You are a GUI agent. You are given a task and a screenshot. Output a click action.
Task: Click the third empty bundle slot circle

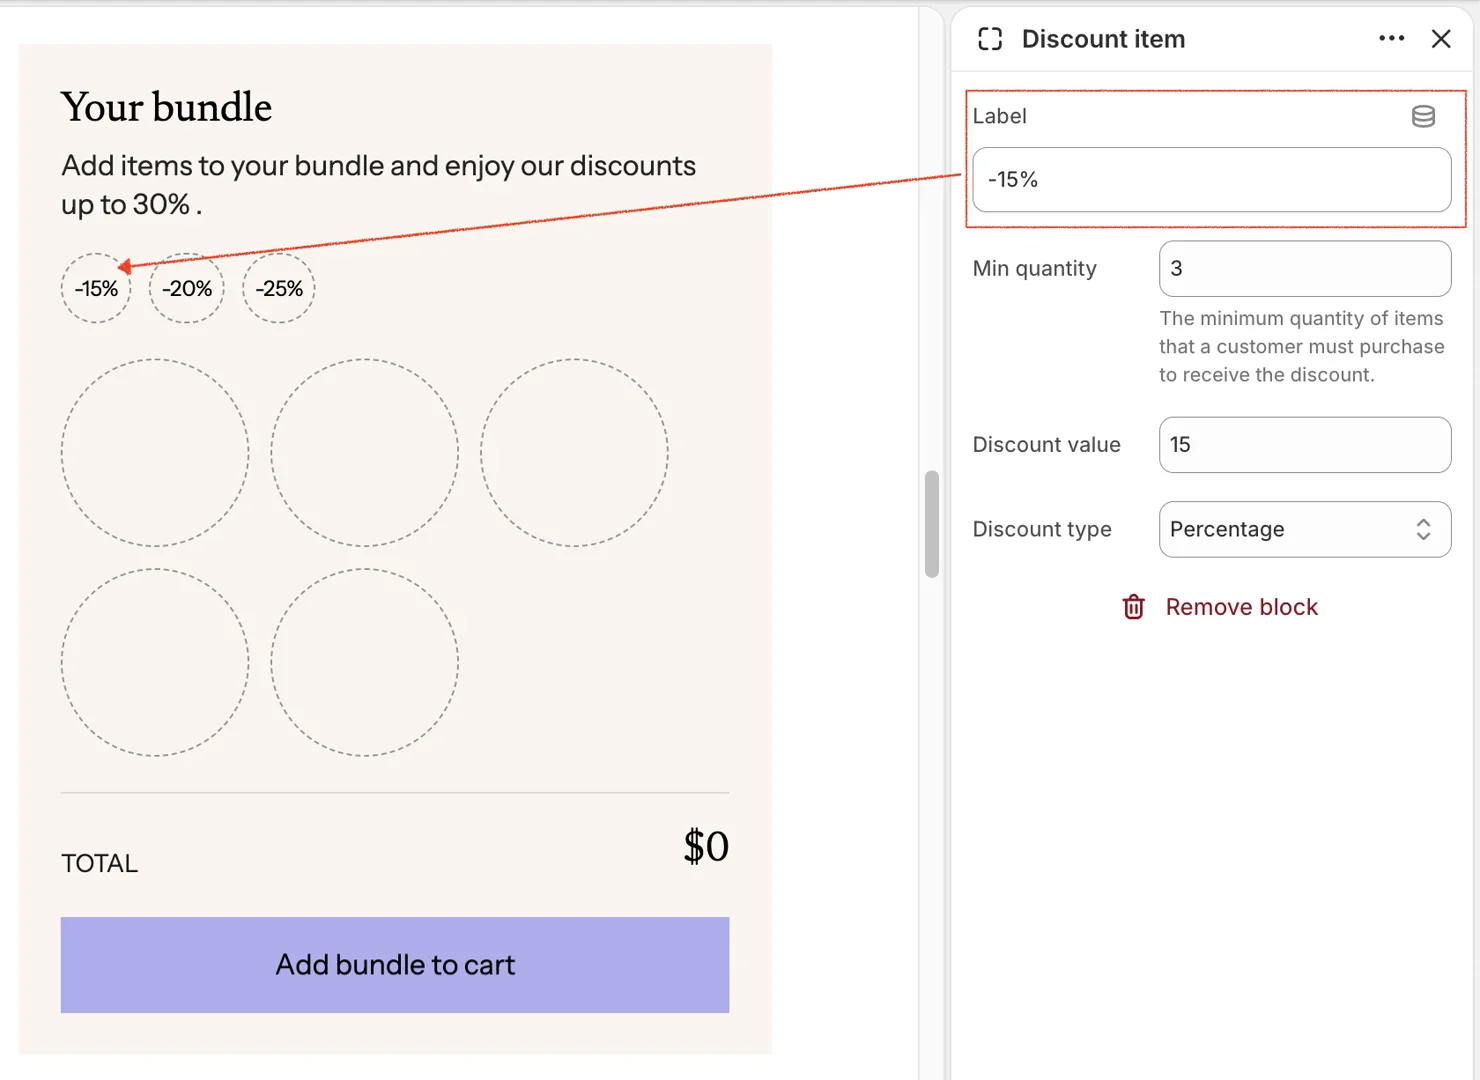(x=574, y=453)
